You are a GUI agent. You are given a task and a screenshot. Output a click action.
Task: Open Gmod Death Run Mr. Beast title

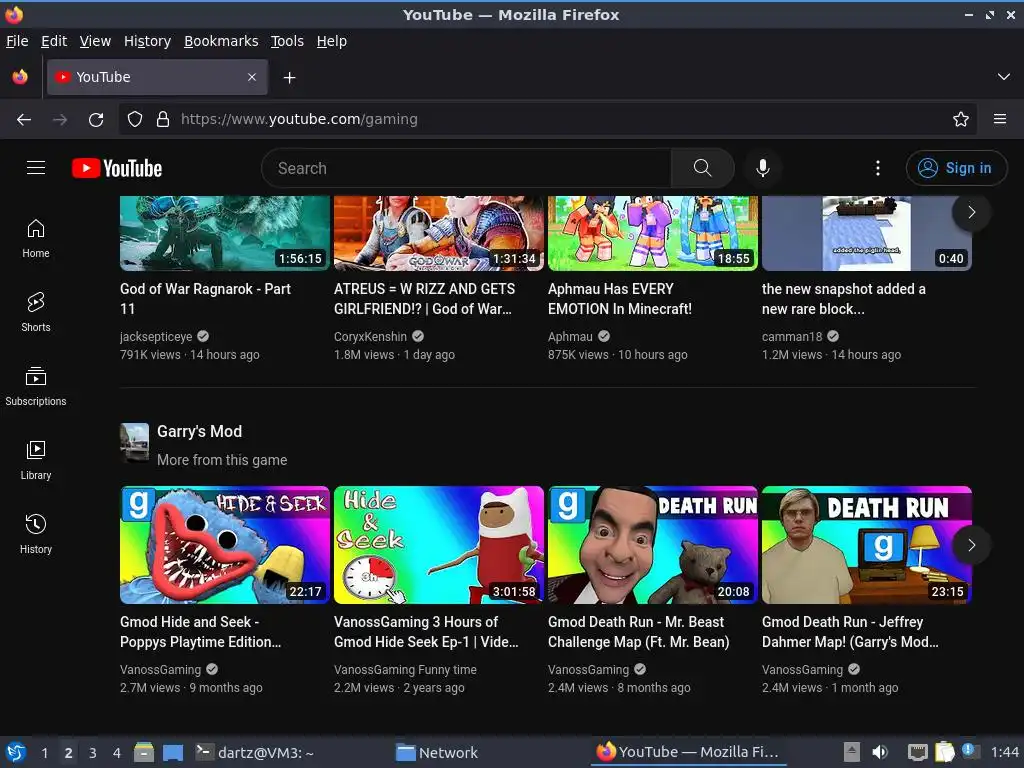(x=638, y=632)
